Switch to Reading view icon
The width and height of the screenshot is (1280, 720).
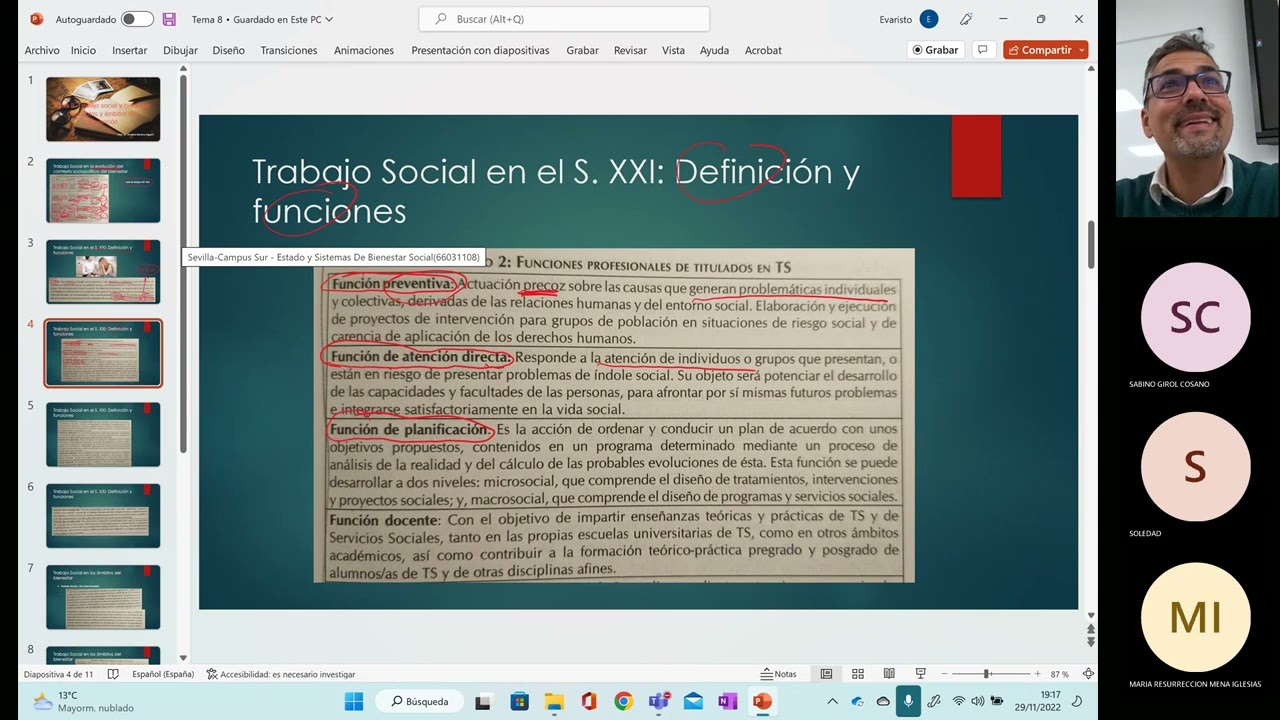point(889,674)
